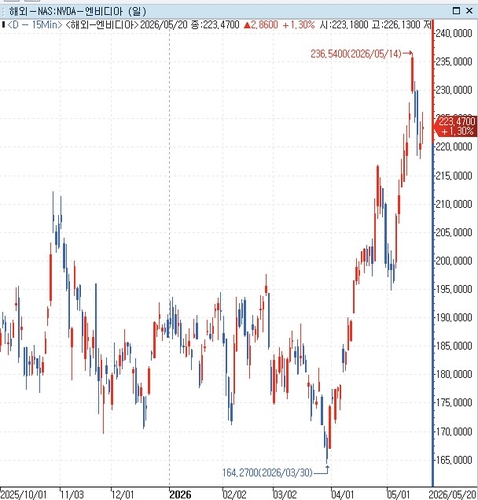Image resolution: width=478 pixels, height=500 pixels.
Task: Click the 200.0000 level on price axis
Action: click(x=454, y=261)
